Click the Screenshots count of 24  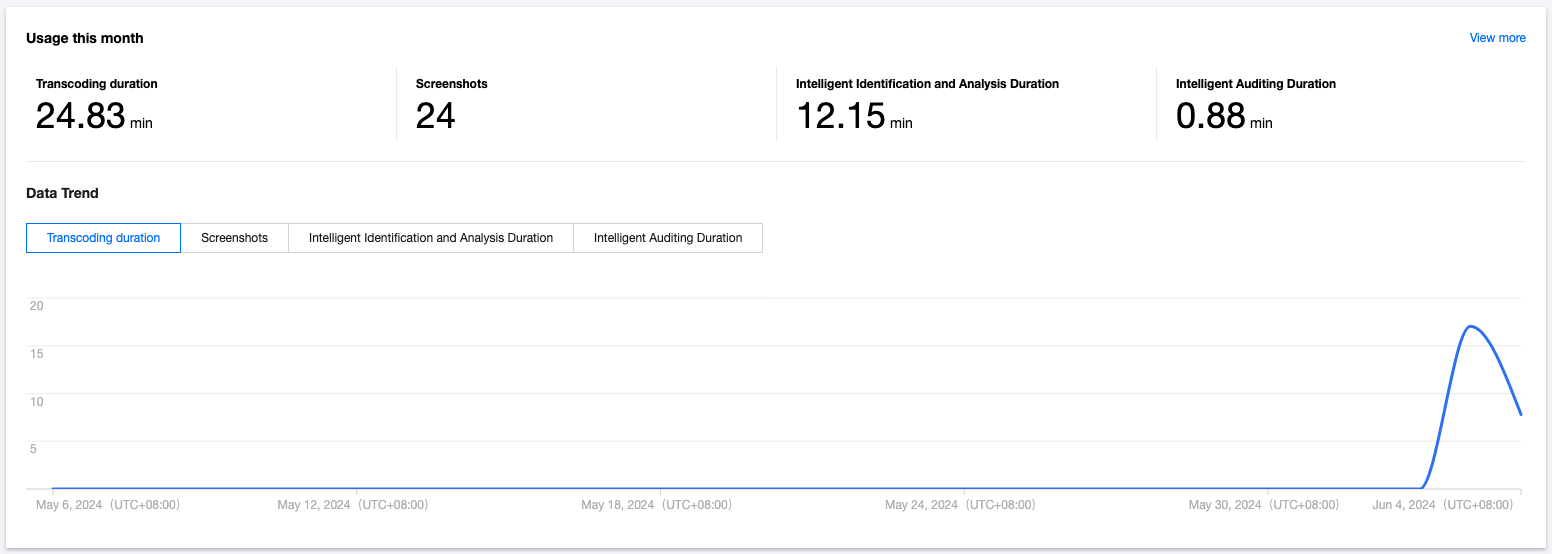(x=436, y=117)
